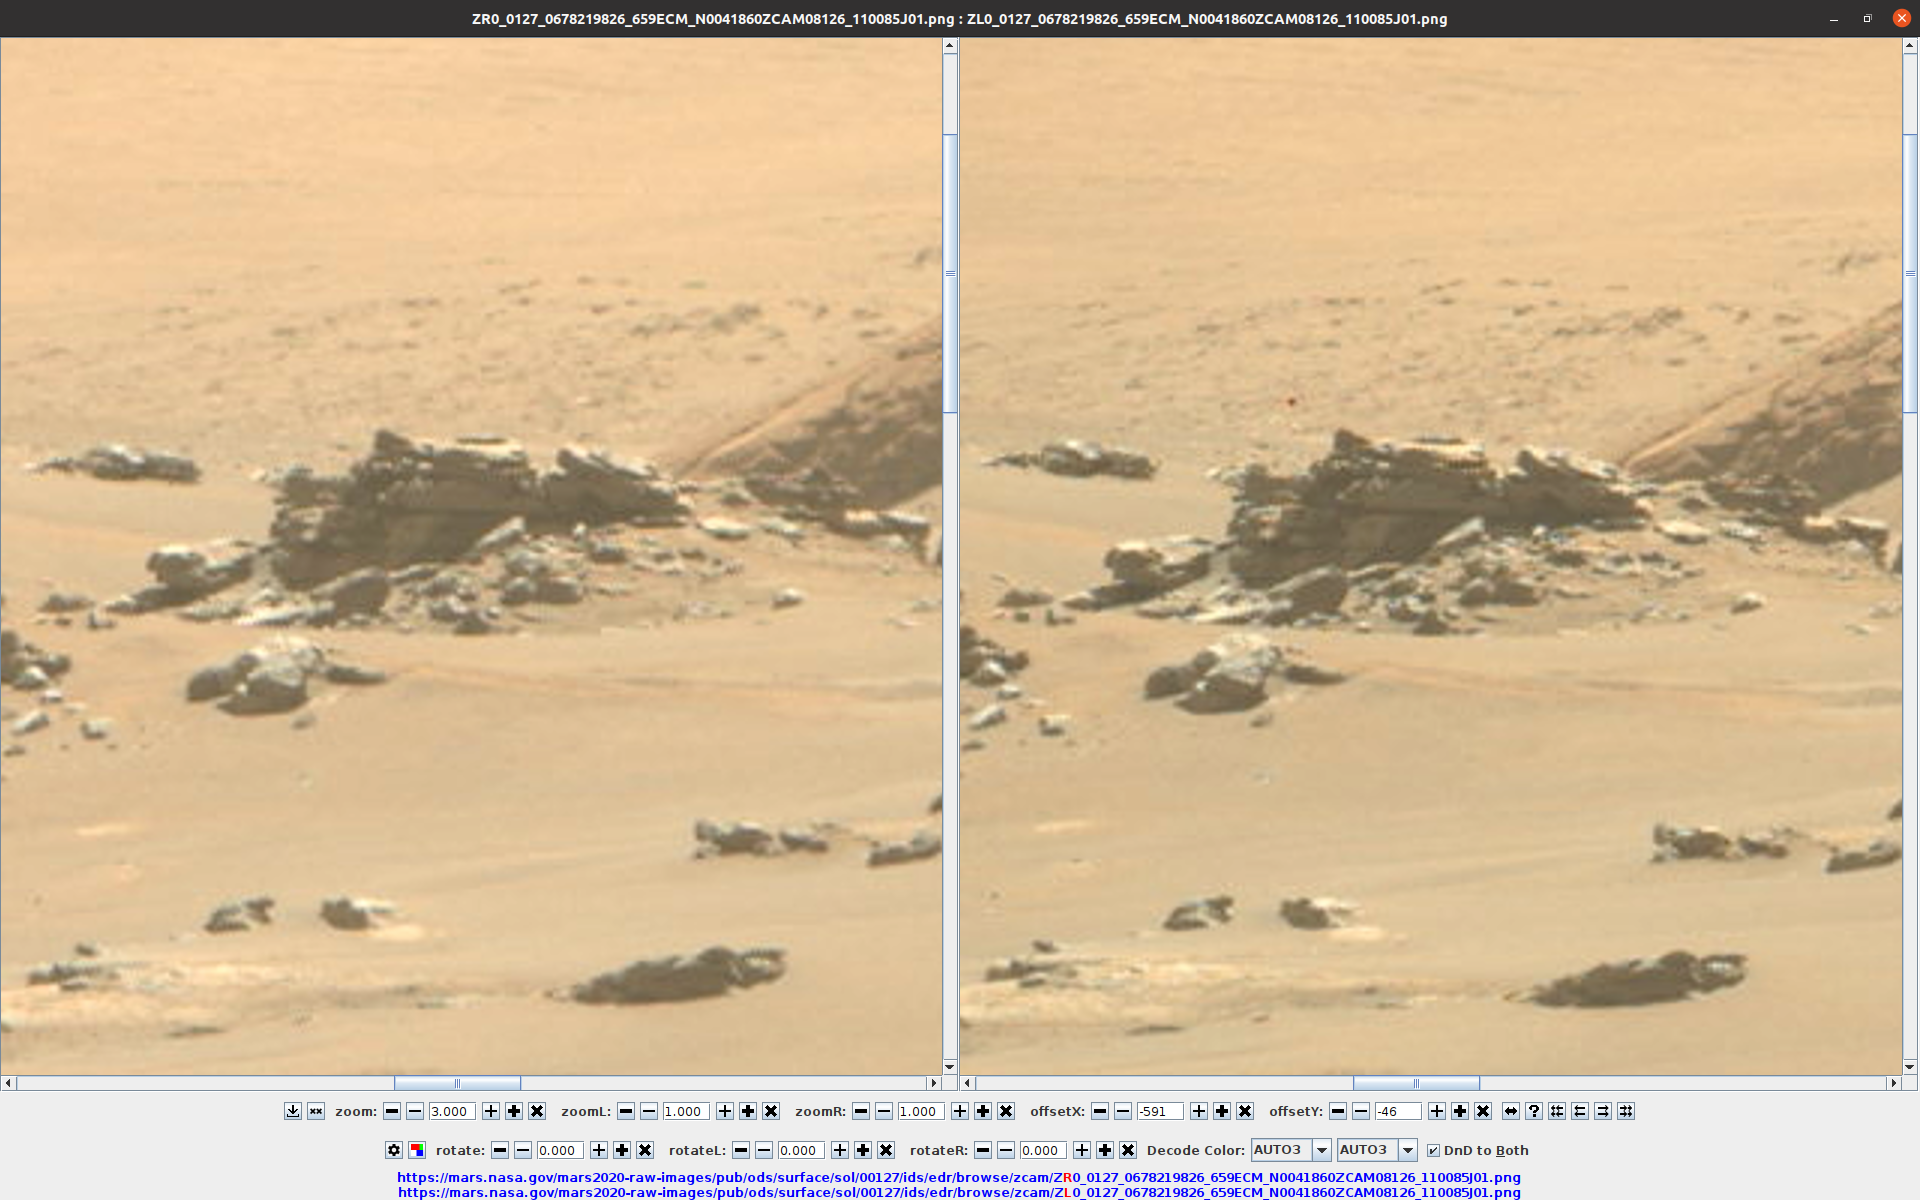Viewport: 1920px width, 1200px height.
Task: Click the zoom value input field
Action: (x=451, y=1111)
